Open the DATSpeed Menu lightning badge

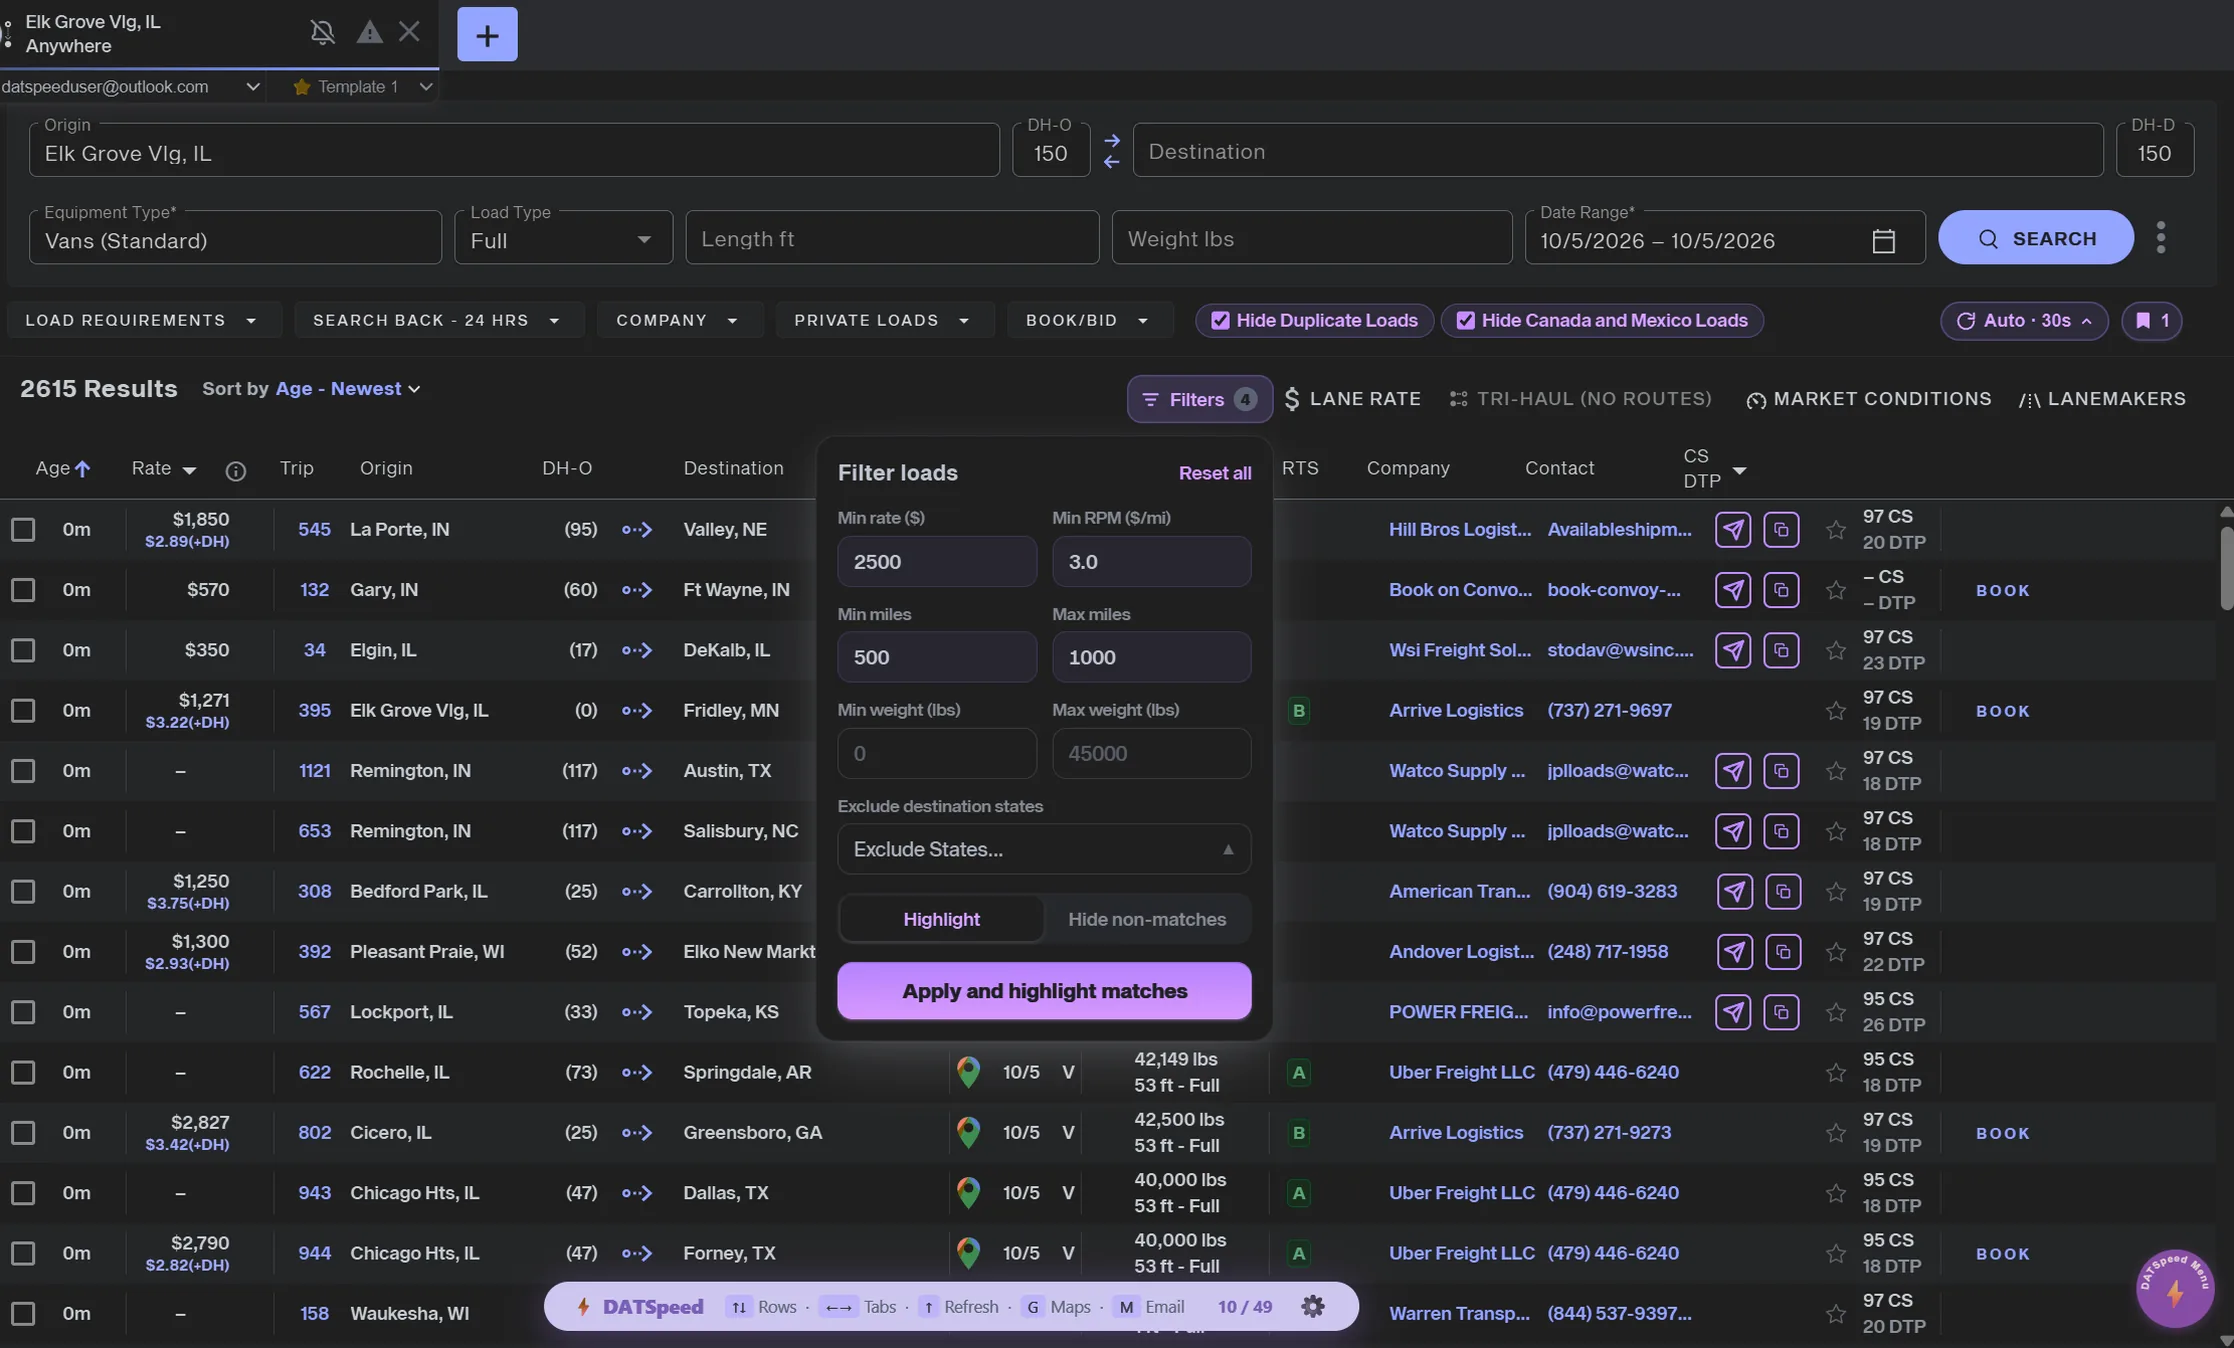(2175, 1288)
